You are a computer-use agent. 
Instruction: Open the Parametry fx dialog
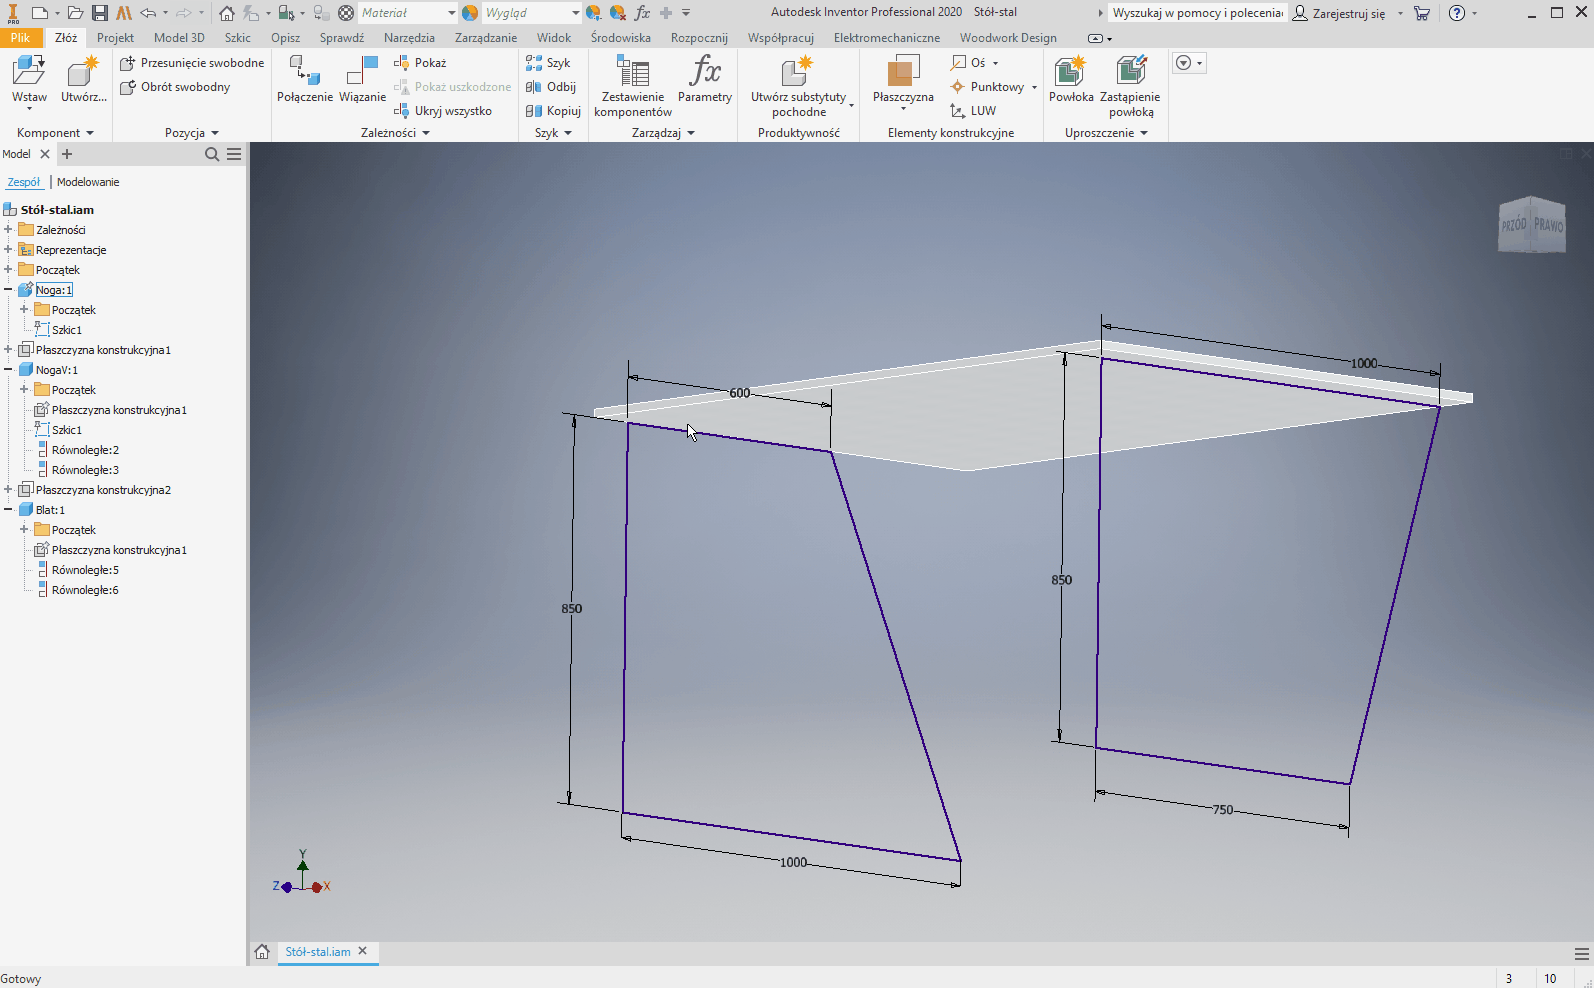coord(704,73)
